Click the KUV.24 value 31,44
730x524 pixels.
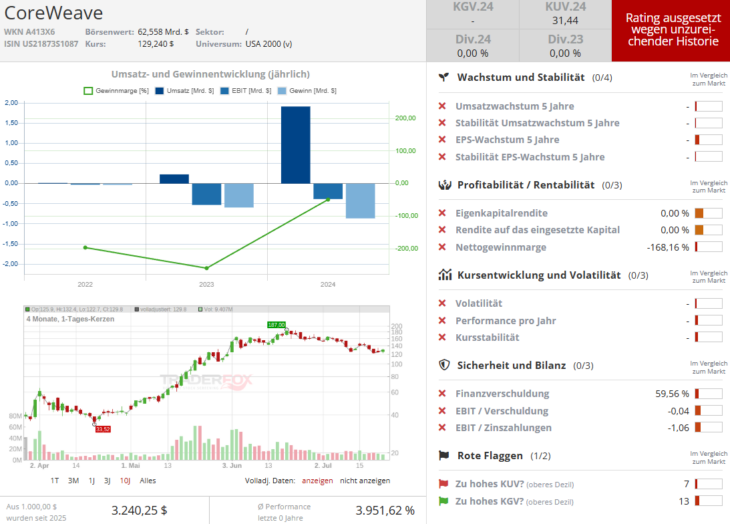click(x=565, y=20)
